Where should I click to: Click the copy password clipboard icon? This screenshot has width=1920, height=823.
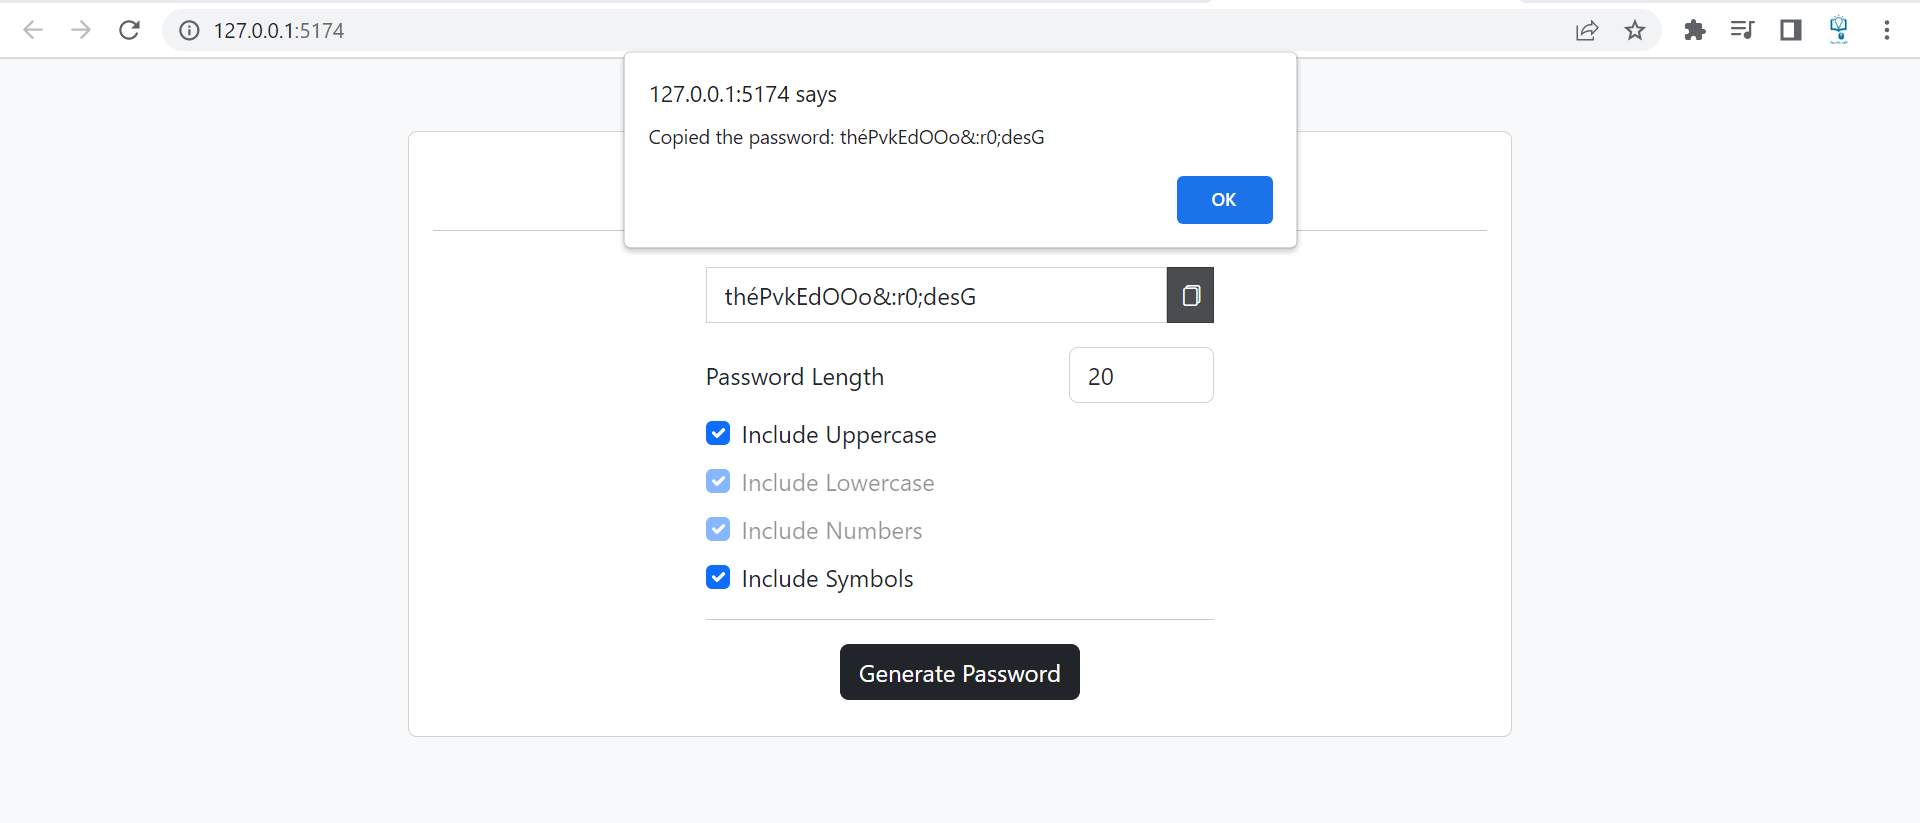[1190, 295]
